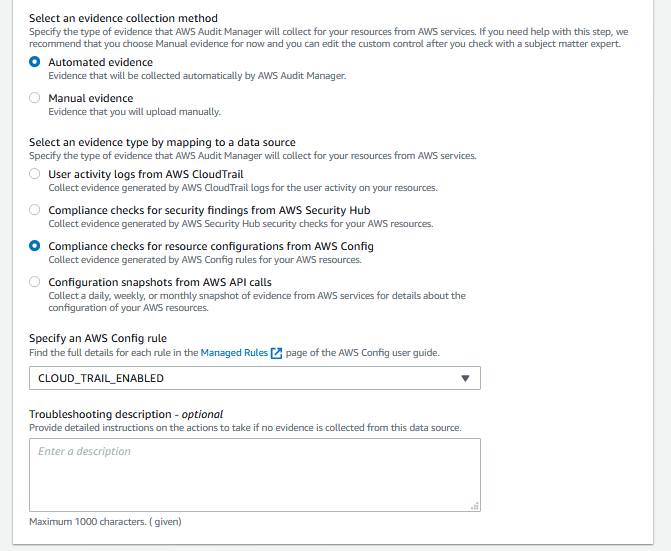
Task: Click the User activity logs from AWS CloudTrail label
Action: click(x=146, y=175)
